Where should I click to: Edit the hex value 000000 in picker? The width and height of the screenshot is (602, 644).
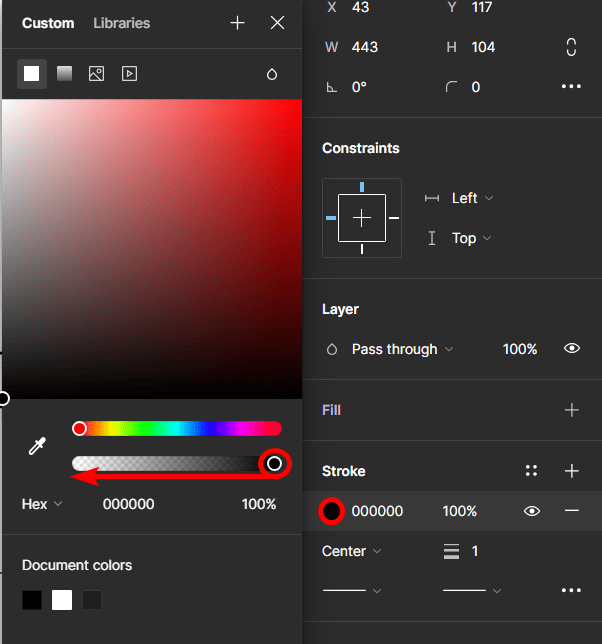point(129,504)
